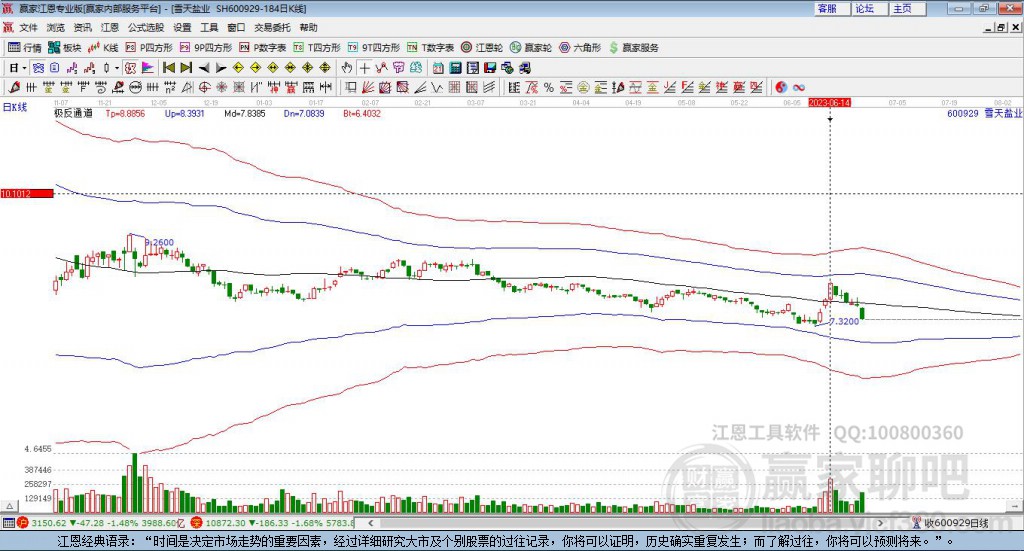Click the 收600929日线 status entry
Screen dimensions: 1024x551
point(951,523)
